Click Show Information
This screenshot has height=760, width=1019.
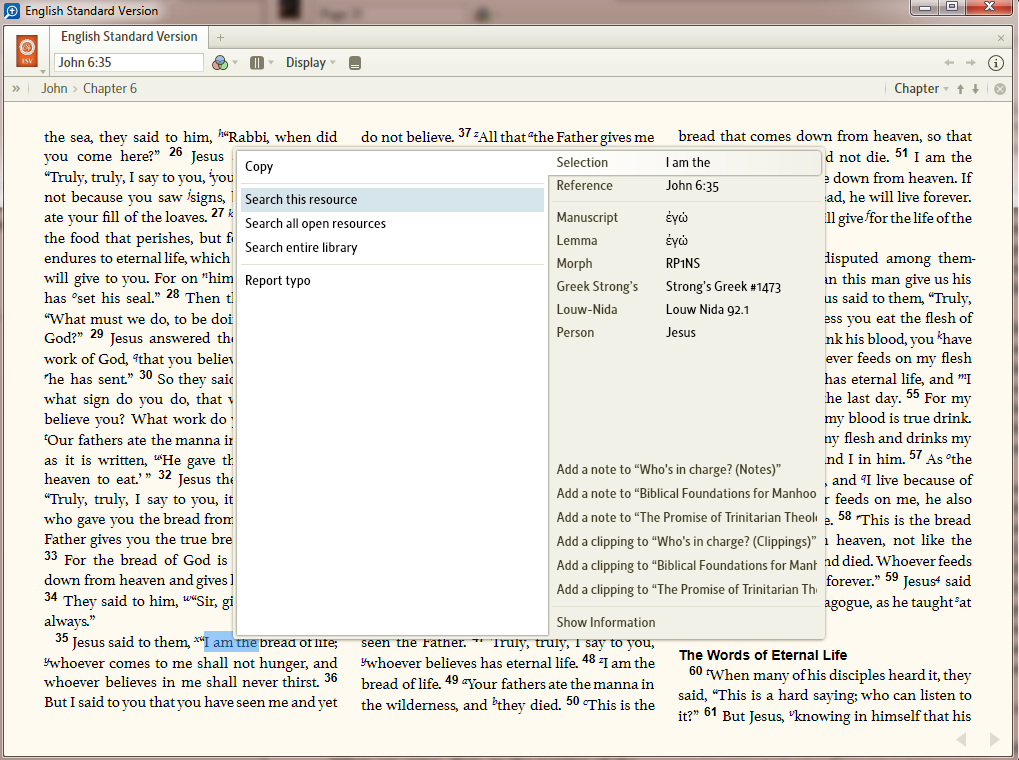pyautogui.click(x=687, y=623)
